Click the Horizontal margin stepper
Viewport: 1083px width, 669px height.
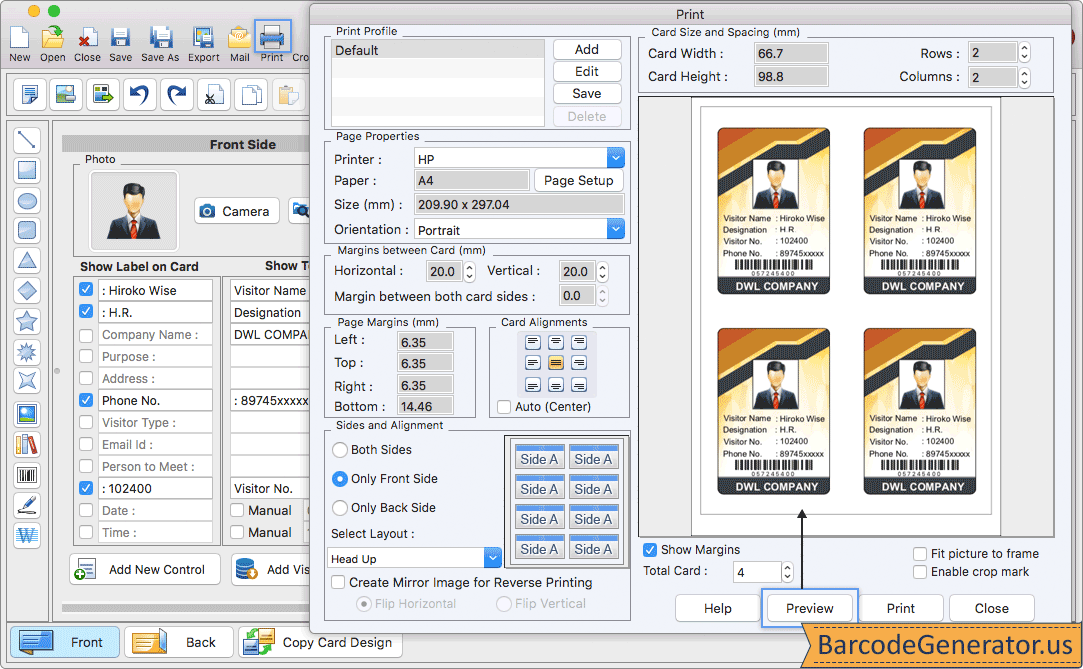tap(470, 271)
